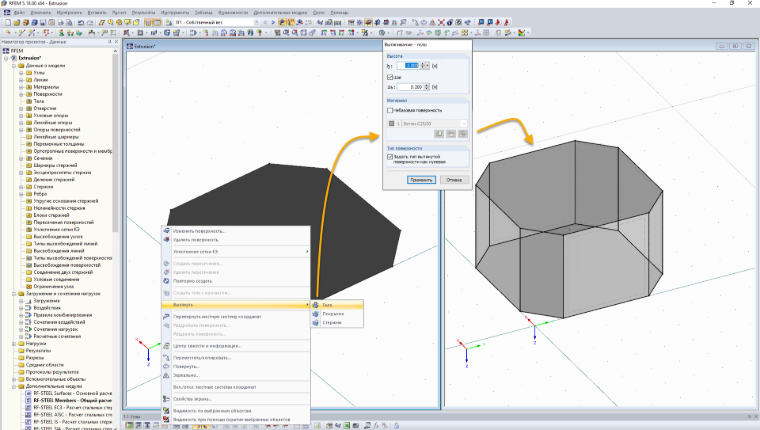This screenshot has height=430, width=760.
Task: Open material library icon in extrusion dialog
Action: tap(439, 134)
